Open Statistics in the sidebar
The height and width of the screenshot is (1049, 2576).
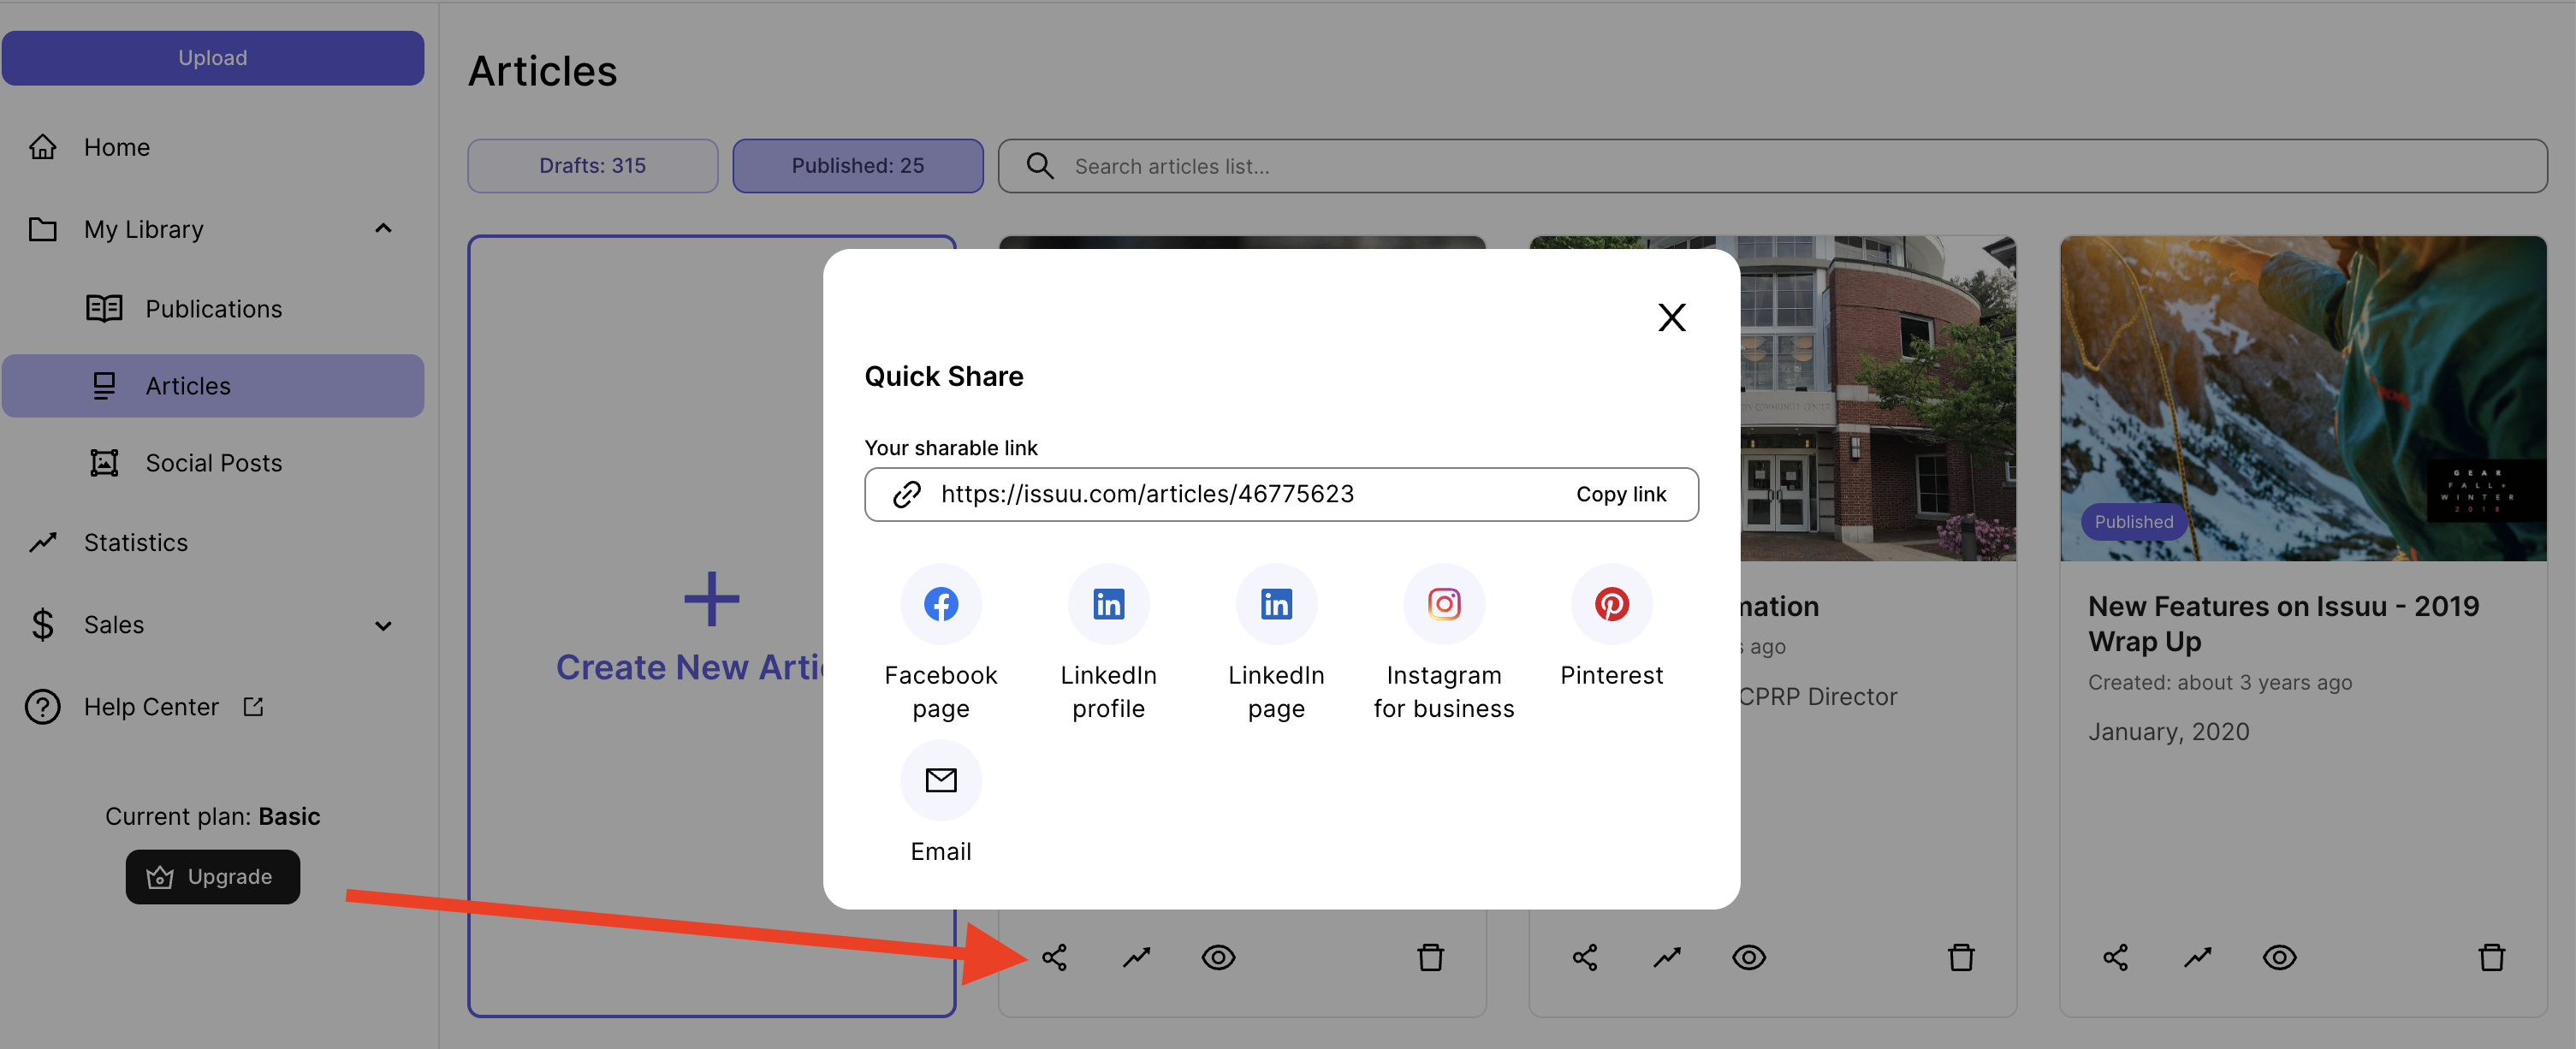pos(135,542)
